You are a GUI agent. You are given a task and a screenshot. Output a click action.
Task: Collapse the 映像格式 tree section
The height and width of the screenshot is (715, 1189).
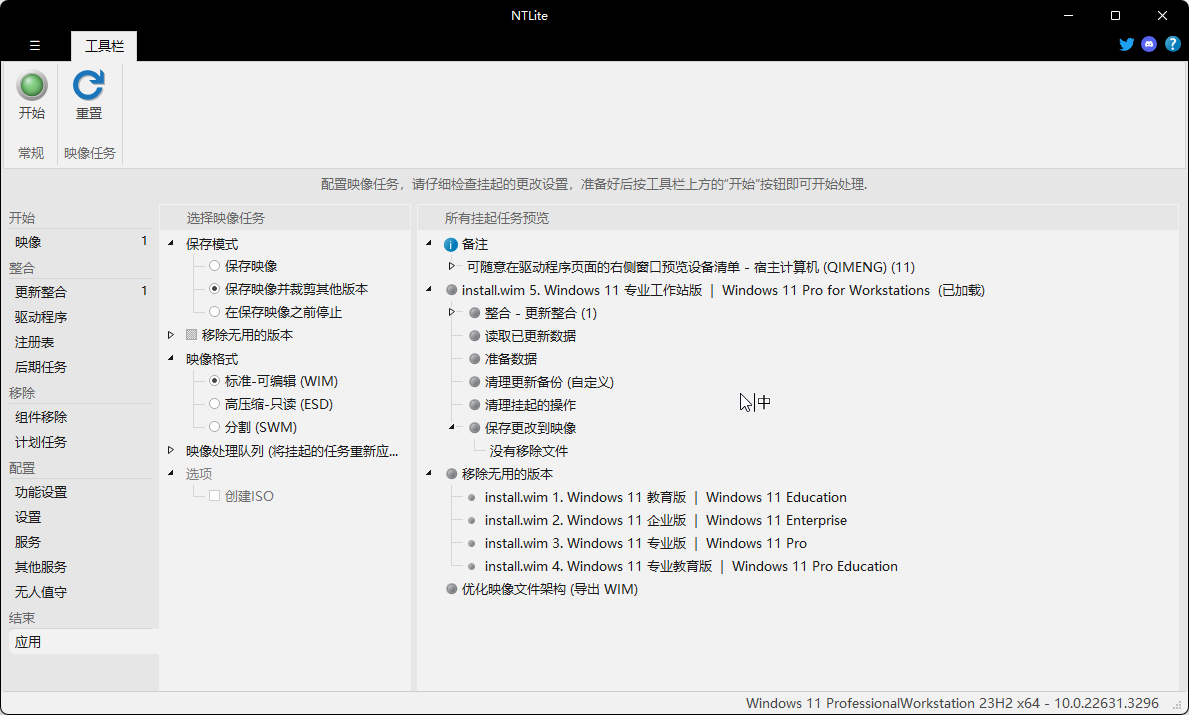tap(171, 358)
